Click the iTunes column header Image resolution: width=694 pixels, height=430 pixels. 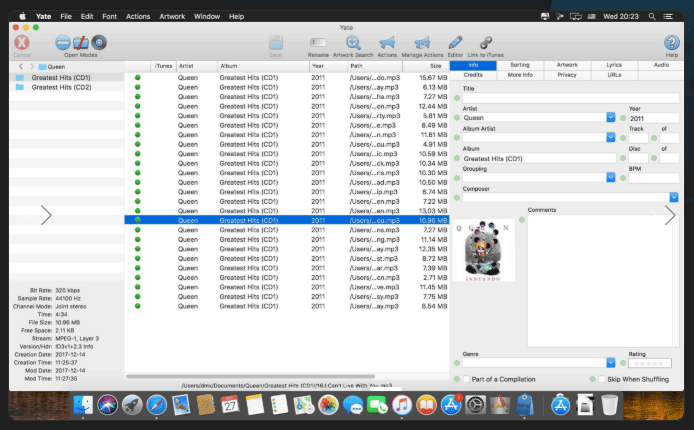click(163, 66)
